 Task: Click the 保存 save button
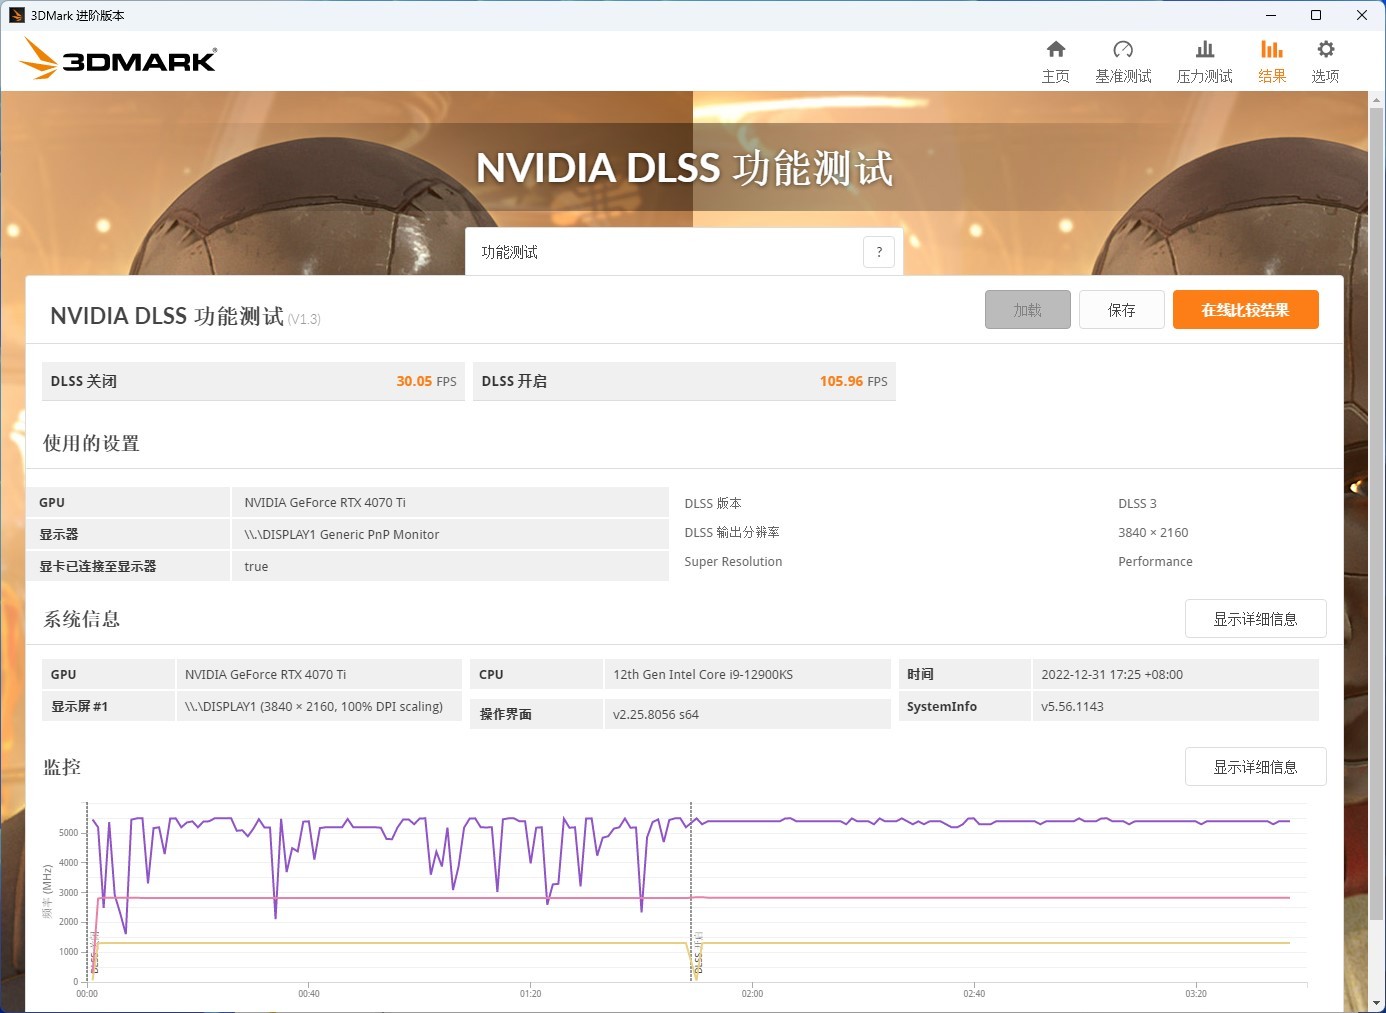[x=1121, y=309]
